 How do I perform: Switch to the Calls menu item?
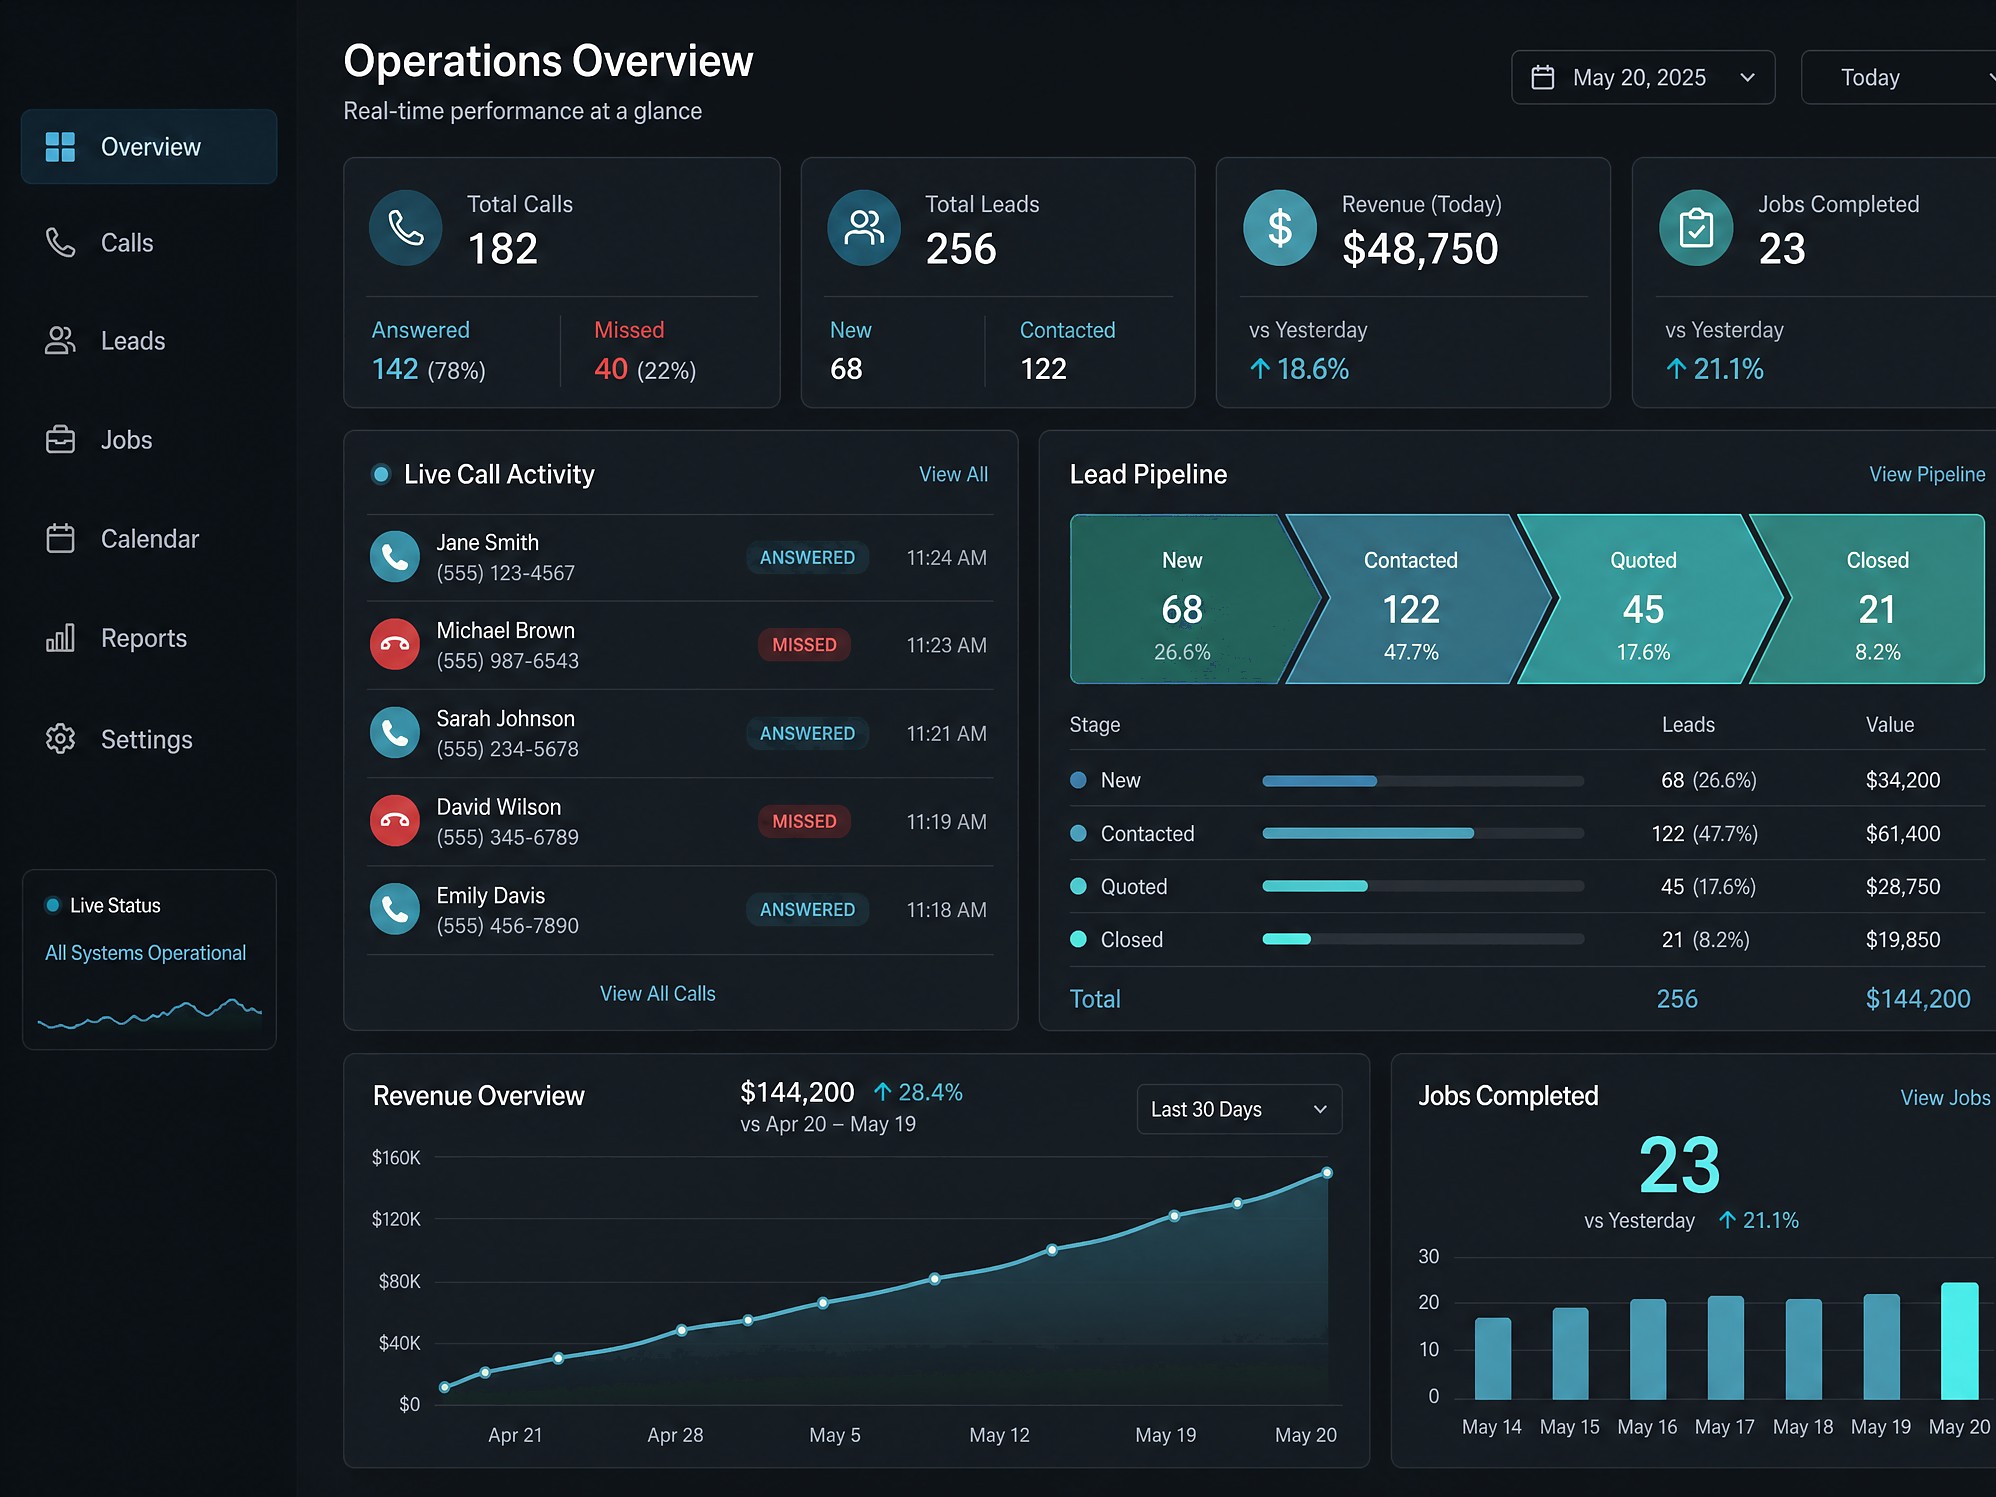click(149, 243)
